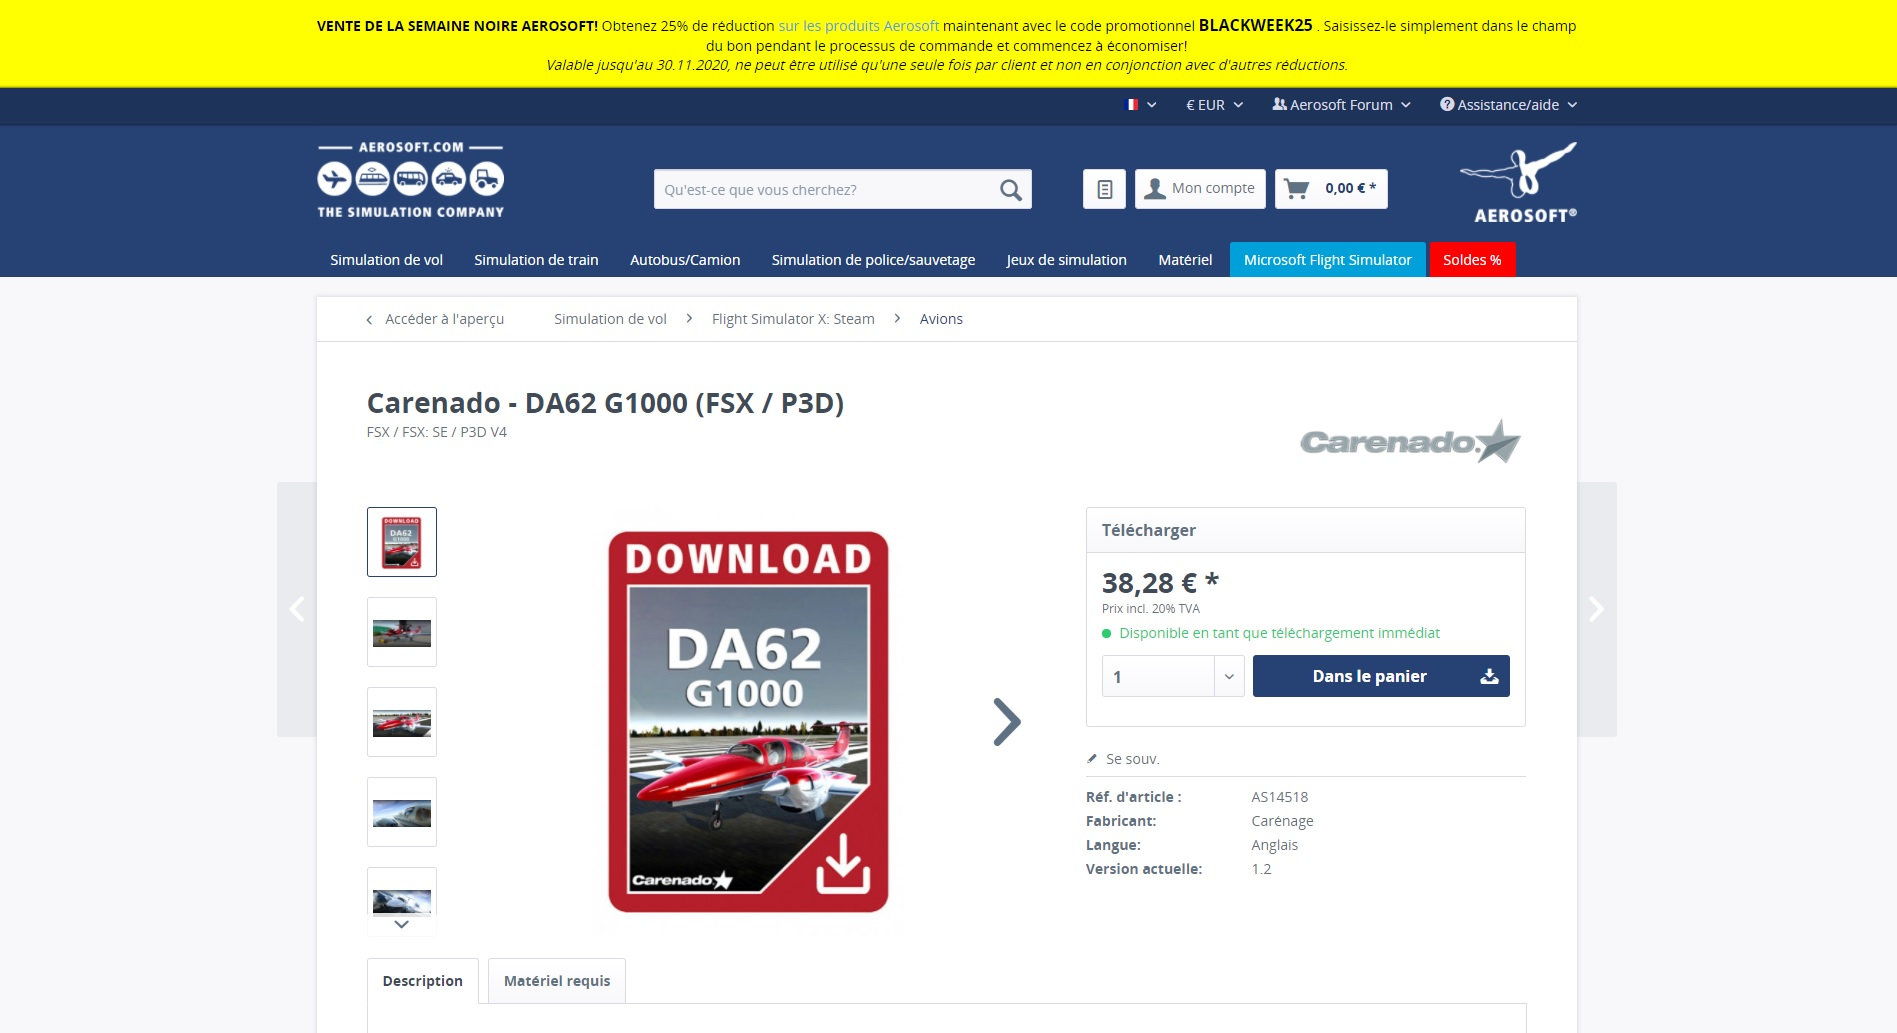Viewport: 1897px width, 1033px height.
Task: Click the 38,28 € price text
Action: pyautogui.click(x=1160, y=583)
